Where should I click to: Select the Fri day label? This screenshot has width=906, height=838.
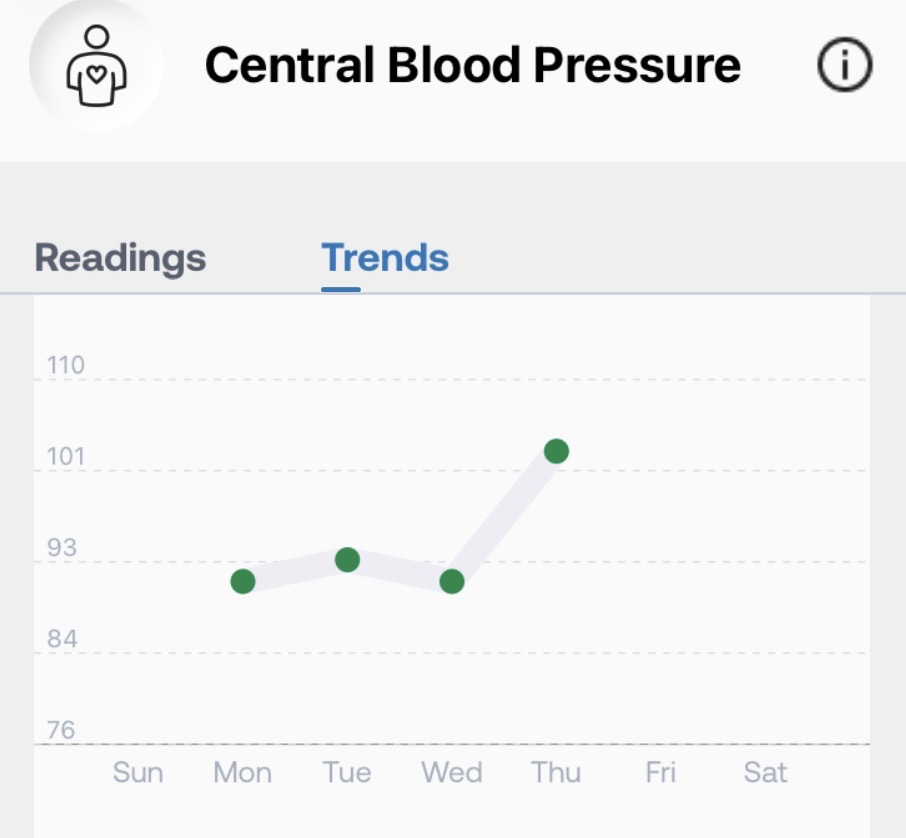tap(660, 773)
